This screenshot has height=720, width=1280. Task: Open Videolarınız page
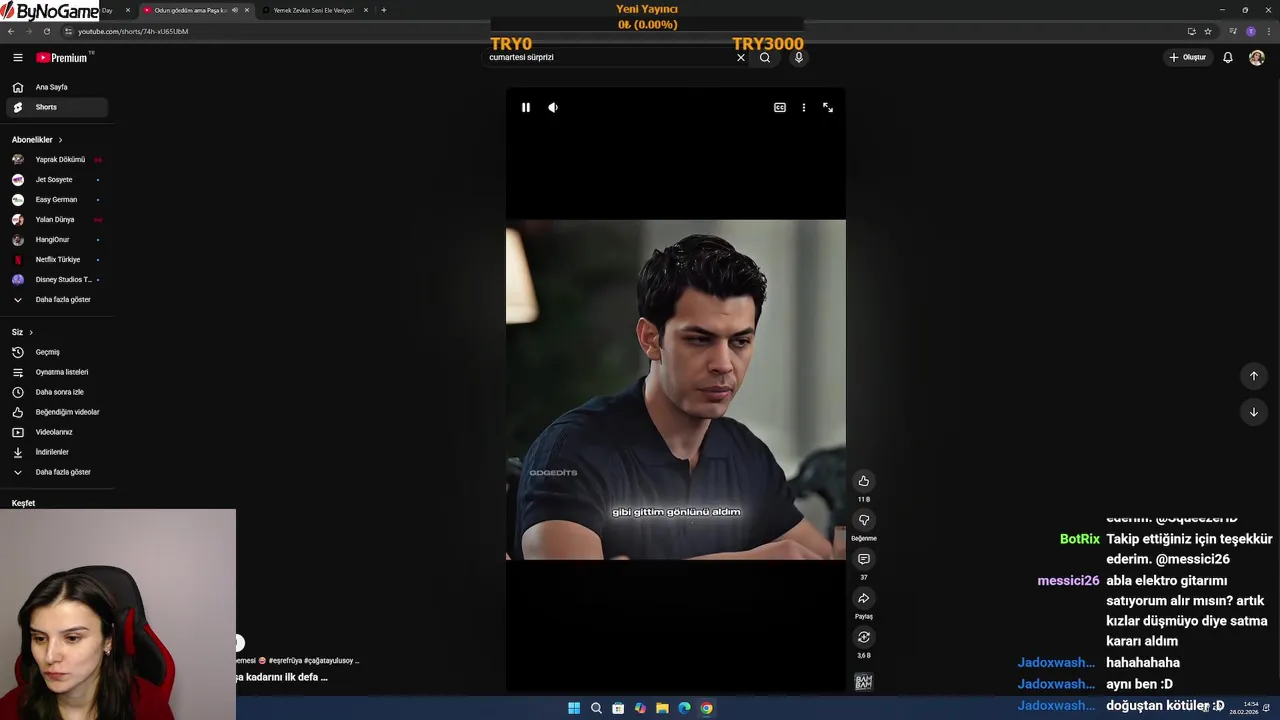(x=57, y=432)
